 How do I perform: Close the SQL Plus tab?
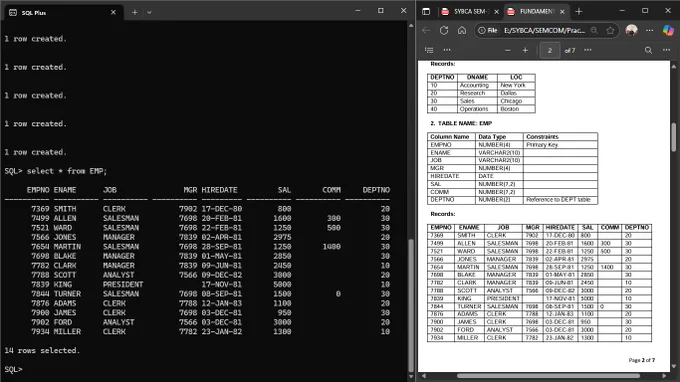(x=113, y=13)
